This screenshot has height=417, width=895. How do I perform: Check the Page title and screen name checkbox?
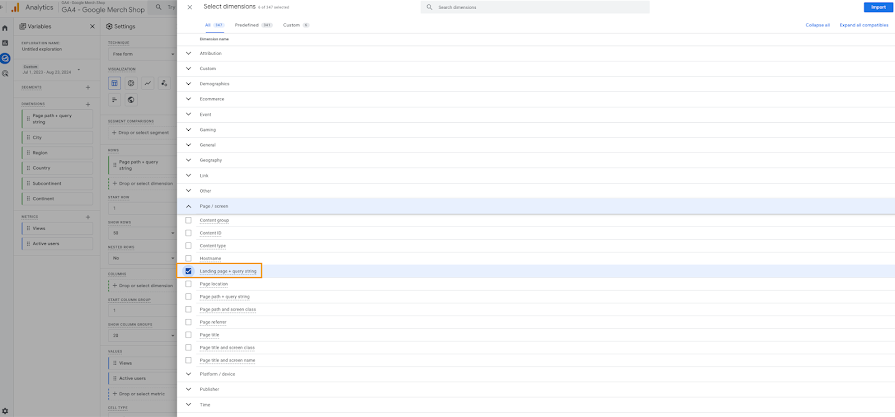pyautogui.click(x=188, y=360)
